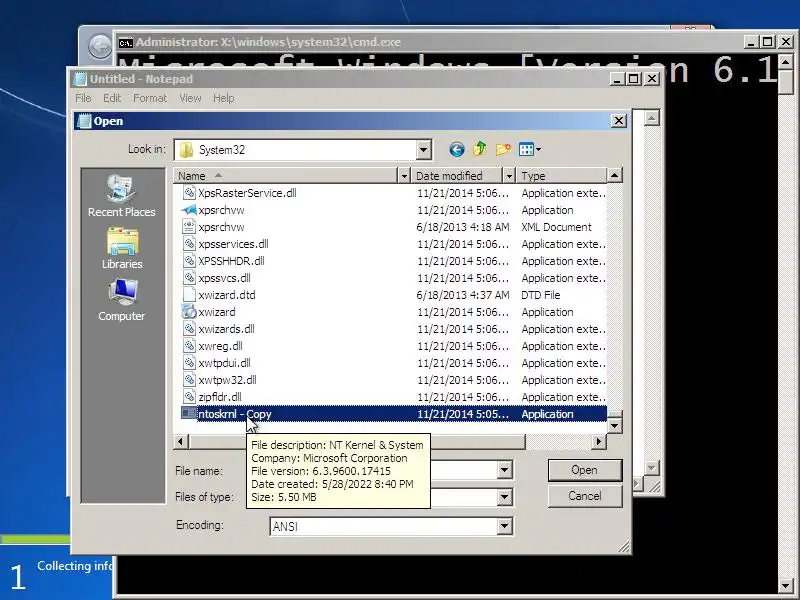Open the Notepad Help menu
This screenshot has height=600, width=800.
tap(223, 98)
